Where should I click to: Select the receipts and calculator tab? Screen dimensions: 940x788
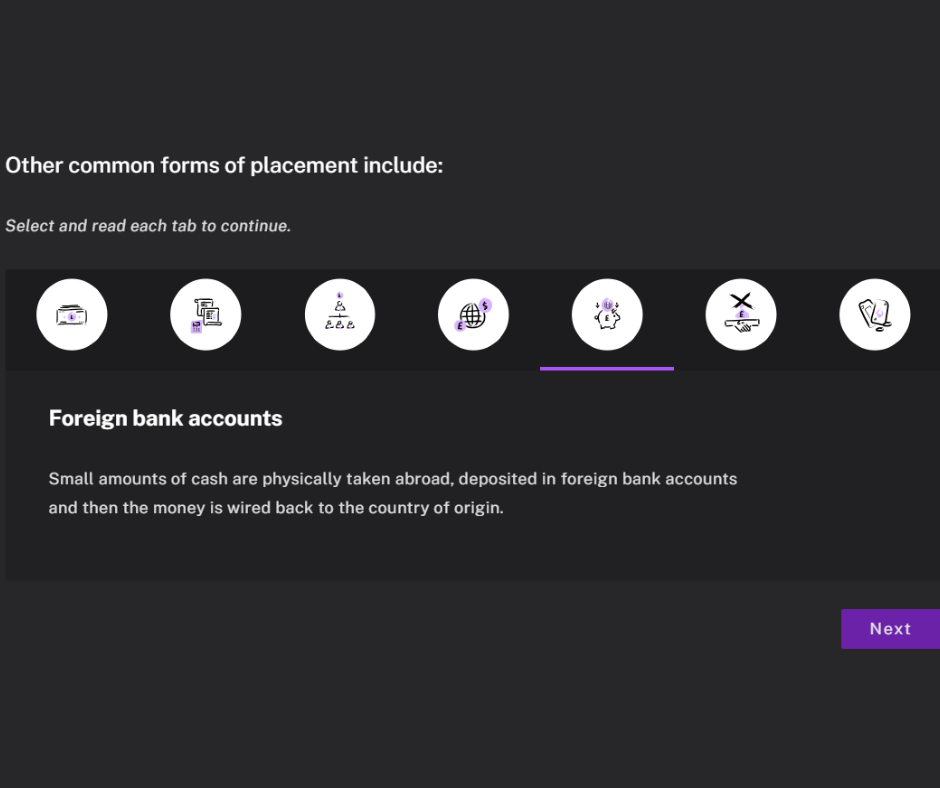click(x=206, y=314)
